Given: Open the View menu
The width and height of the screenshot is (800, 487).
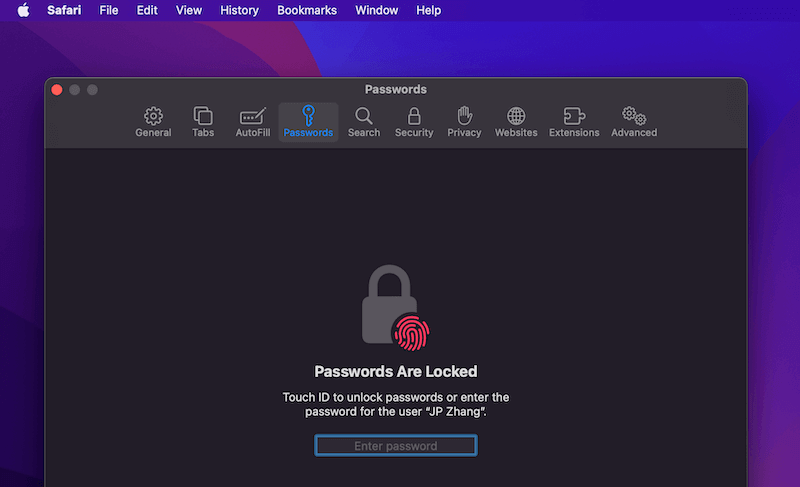Looking at the screenshot, I should point(189,10).
